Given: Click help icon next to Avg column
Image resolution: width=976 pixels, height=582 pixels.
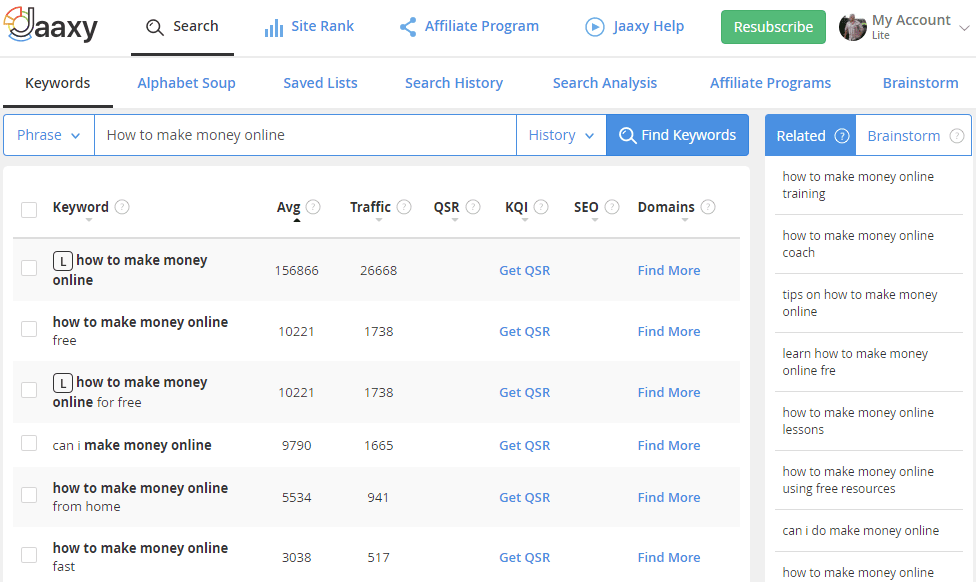Looking at the screenshot, I should click(x=313, y=207).
